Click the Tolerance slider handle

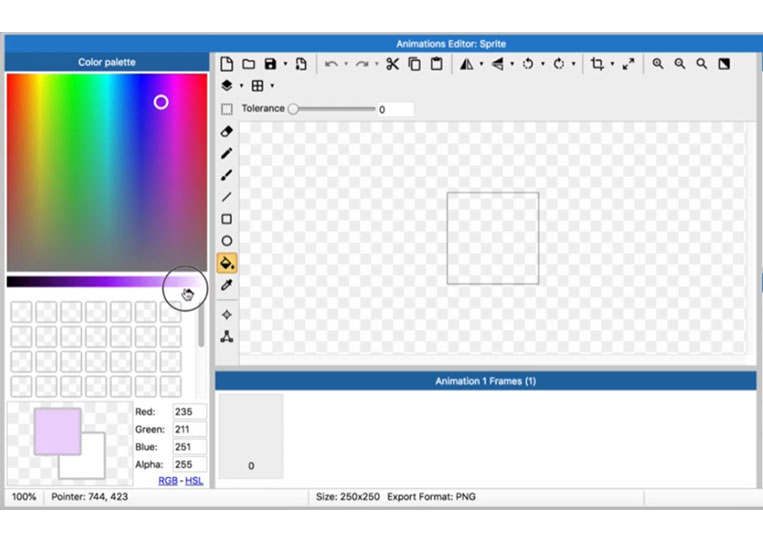(x=293, y=109)
